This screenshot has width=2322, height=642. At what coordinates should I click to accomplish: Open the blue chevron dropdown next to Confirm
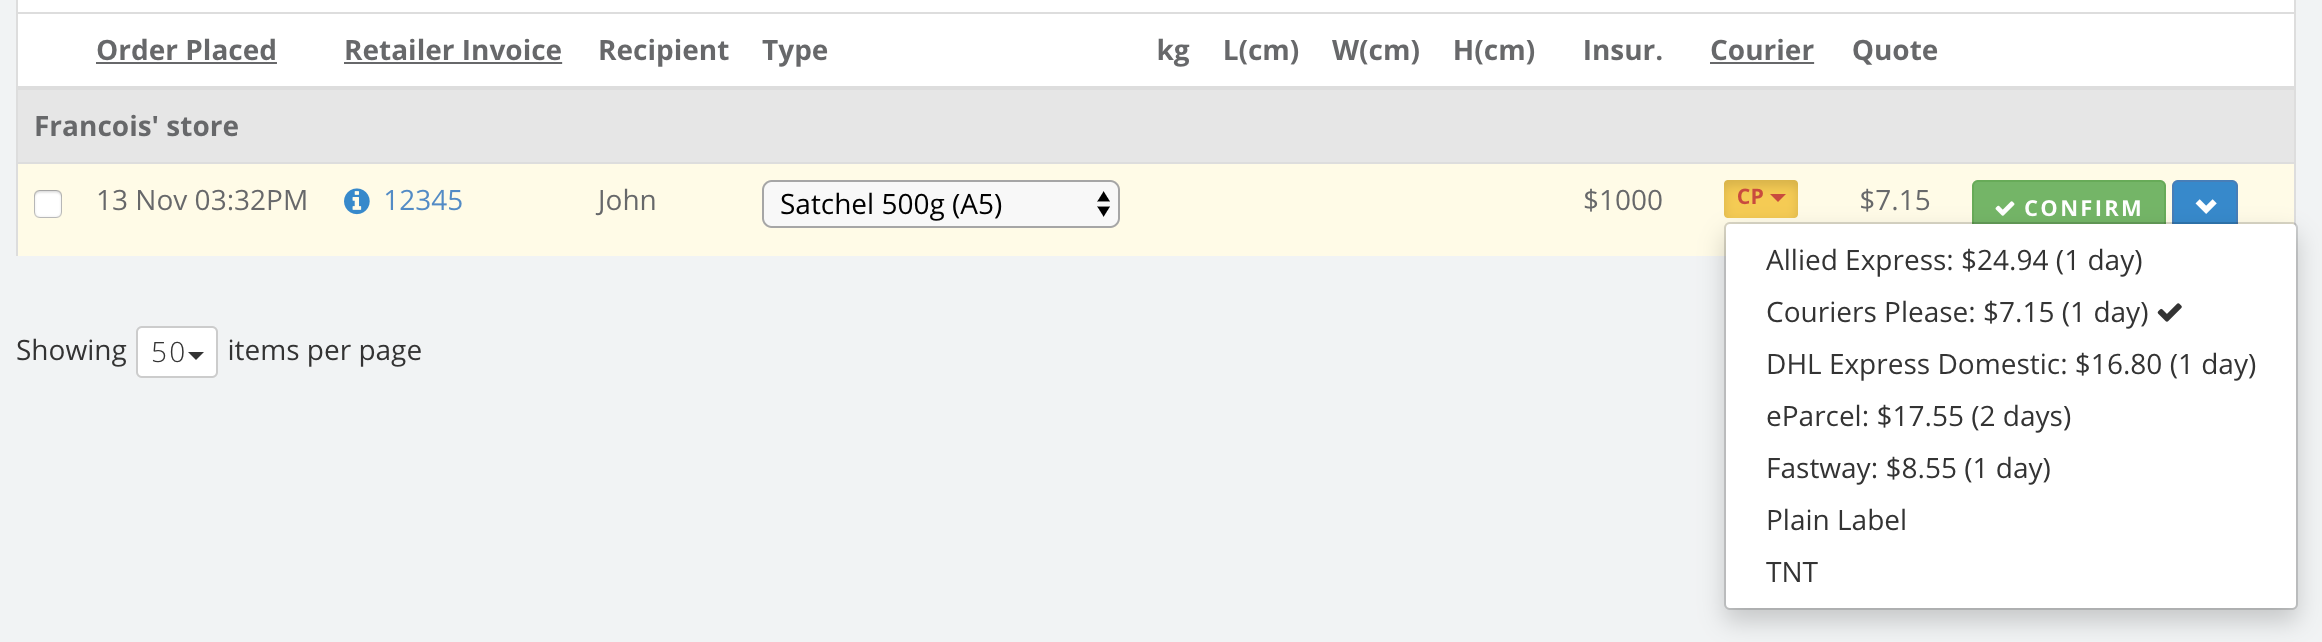(2205, 205)
